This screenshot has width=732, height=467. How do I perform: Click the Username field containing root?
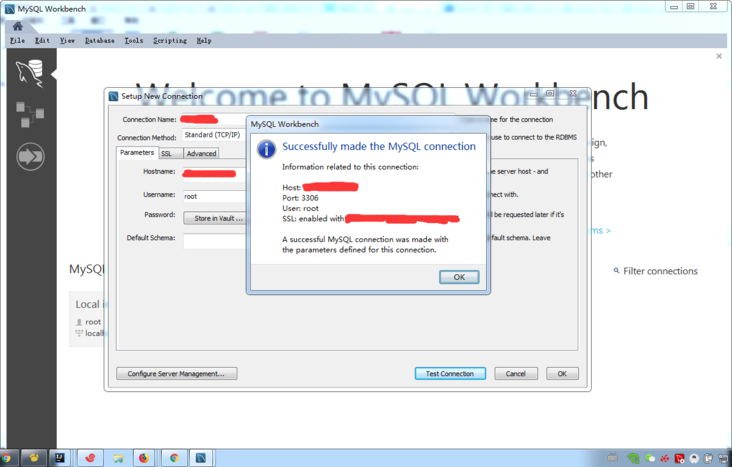point(214,196)
